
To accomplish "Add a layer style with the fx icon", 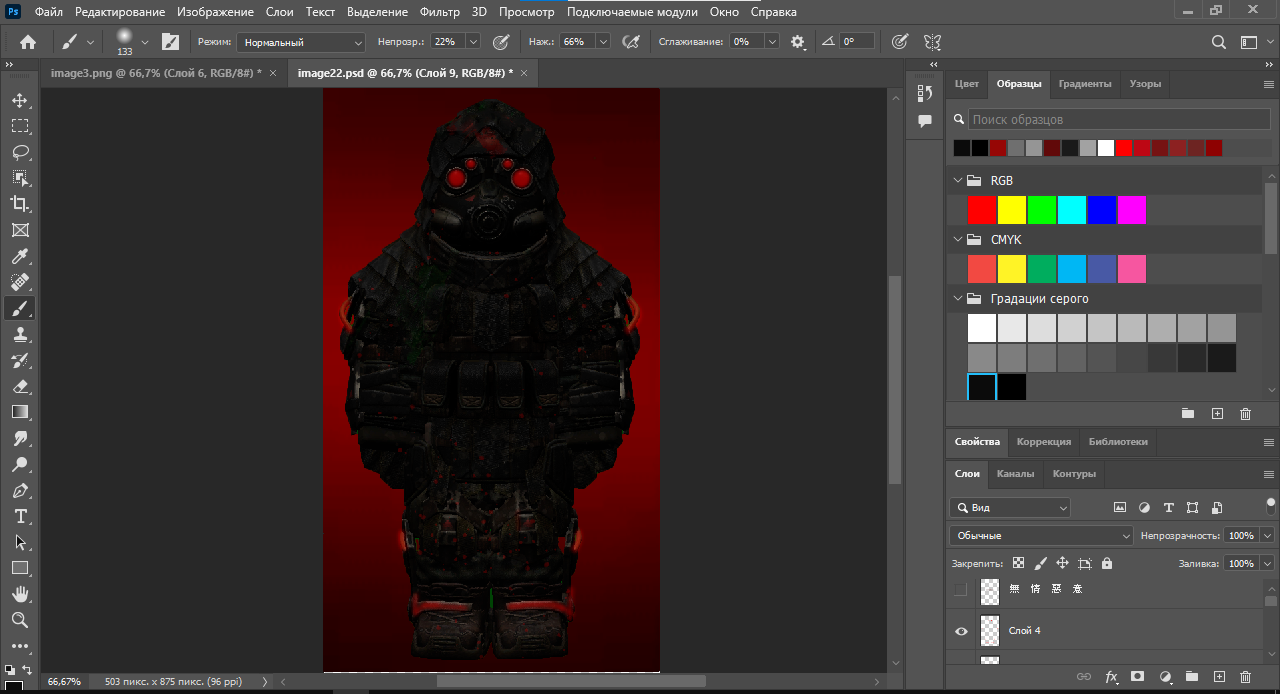I will 1111,677.
